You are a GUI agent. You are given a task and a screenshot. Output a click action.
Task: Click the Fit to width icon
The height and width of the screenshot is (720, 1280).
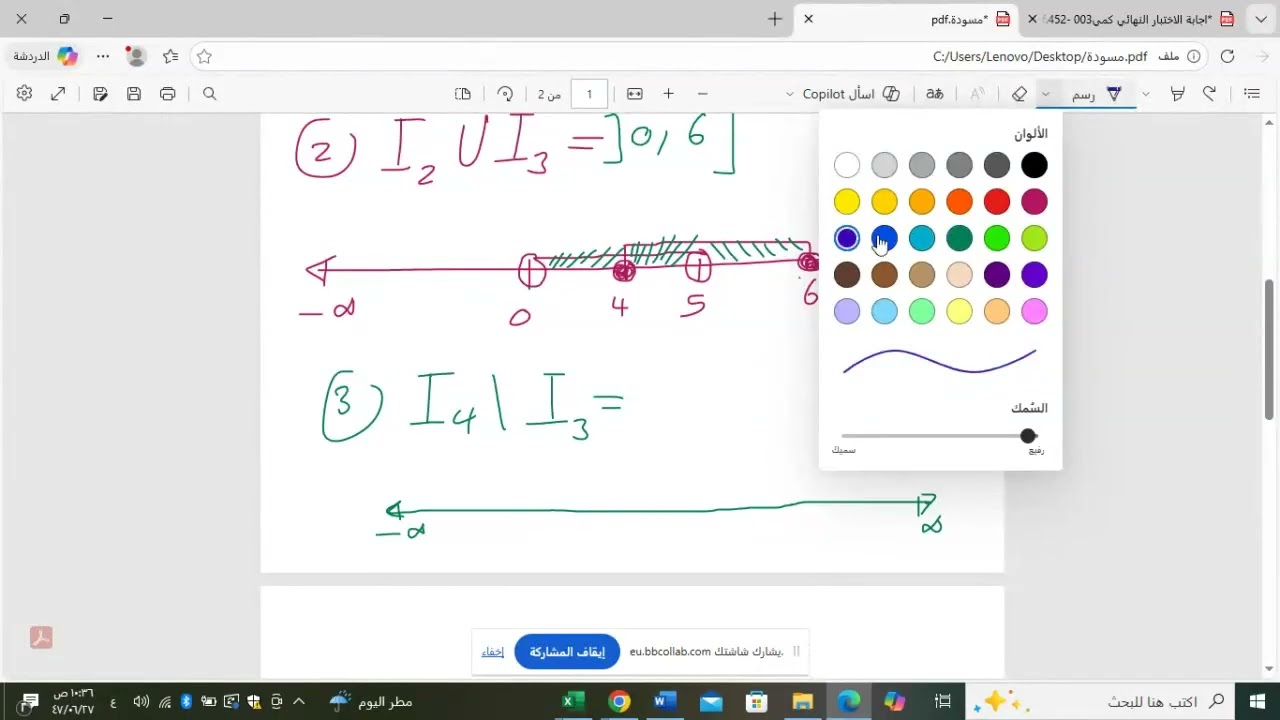(x=635, y=94)
